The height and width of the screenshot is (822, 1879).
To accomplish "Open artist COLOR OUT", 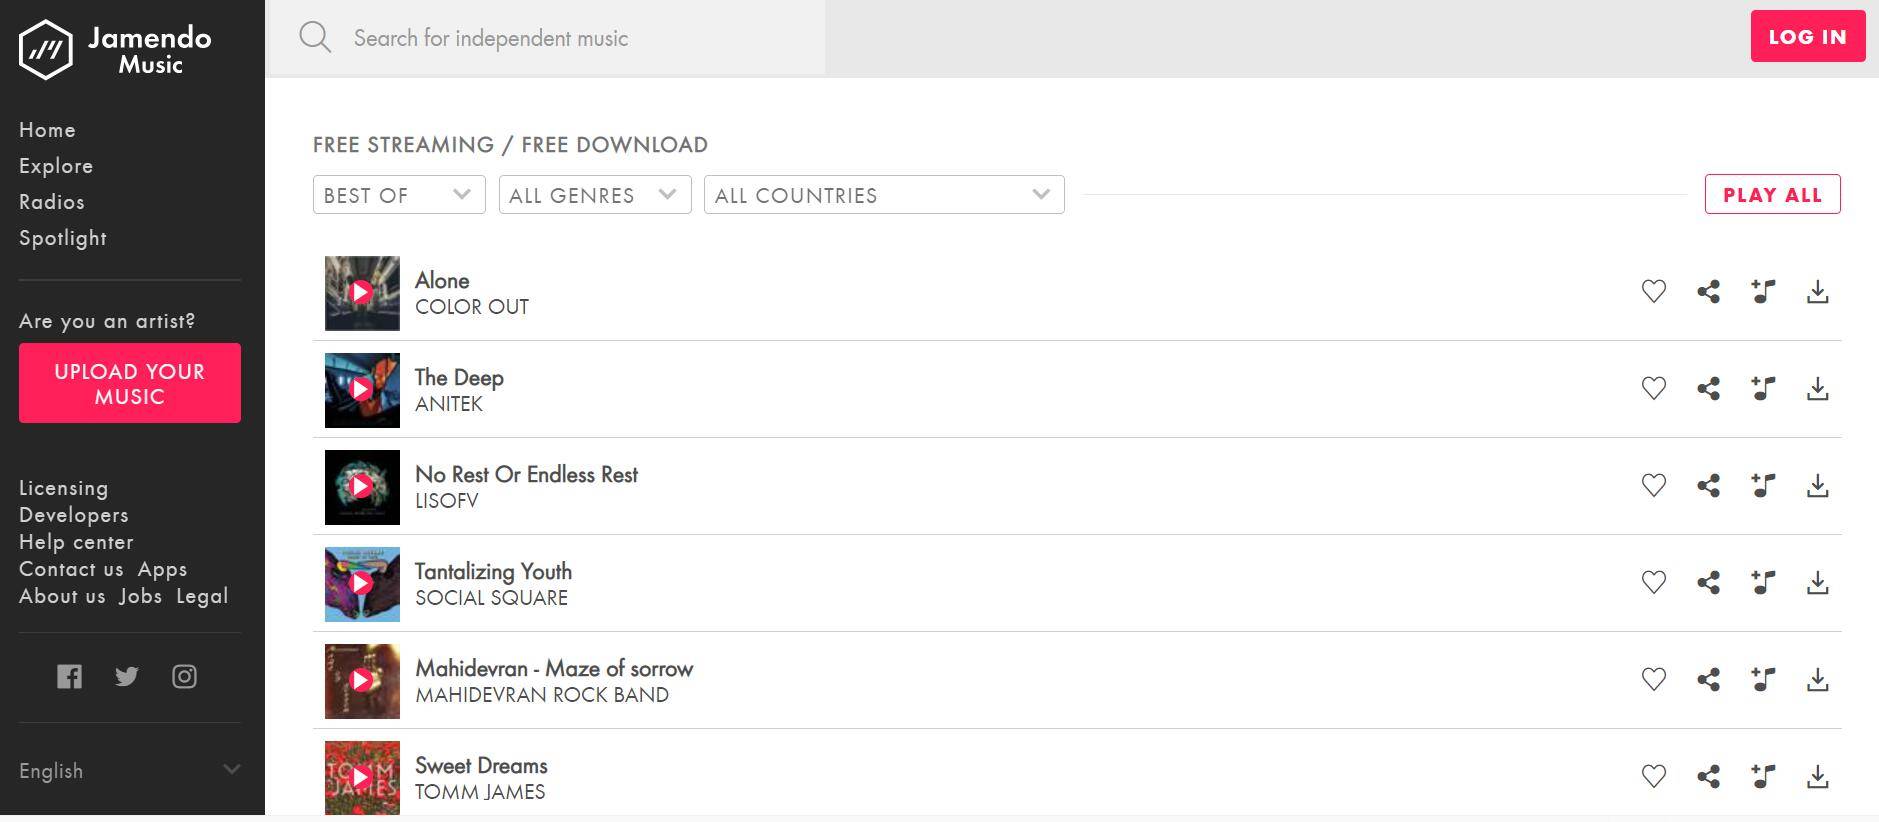I will click(x=472, y=307).
